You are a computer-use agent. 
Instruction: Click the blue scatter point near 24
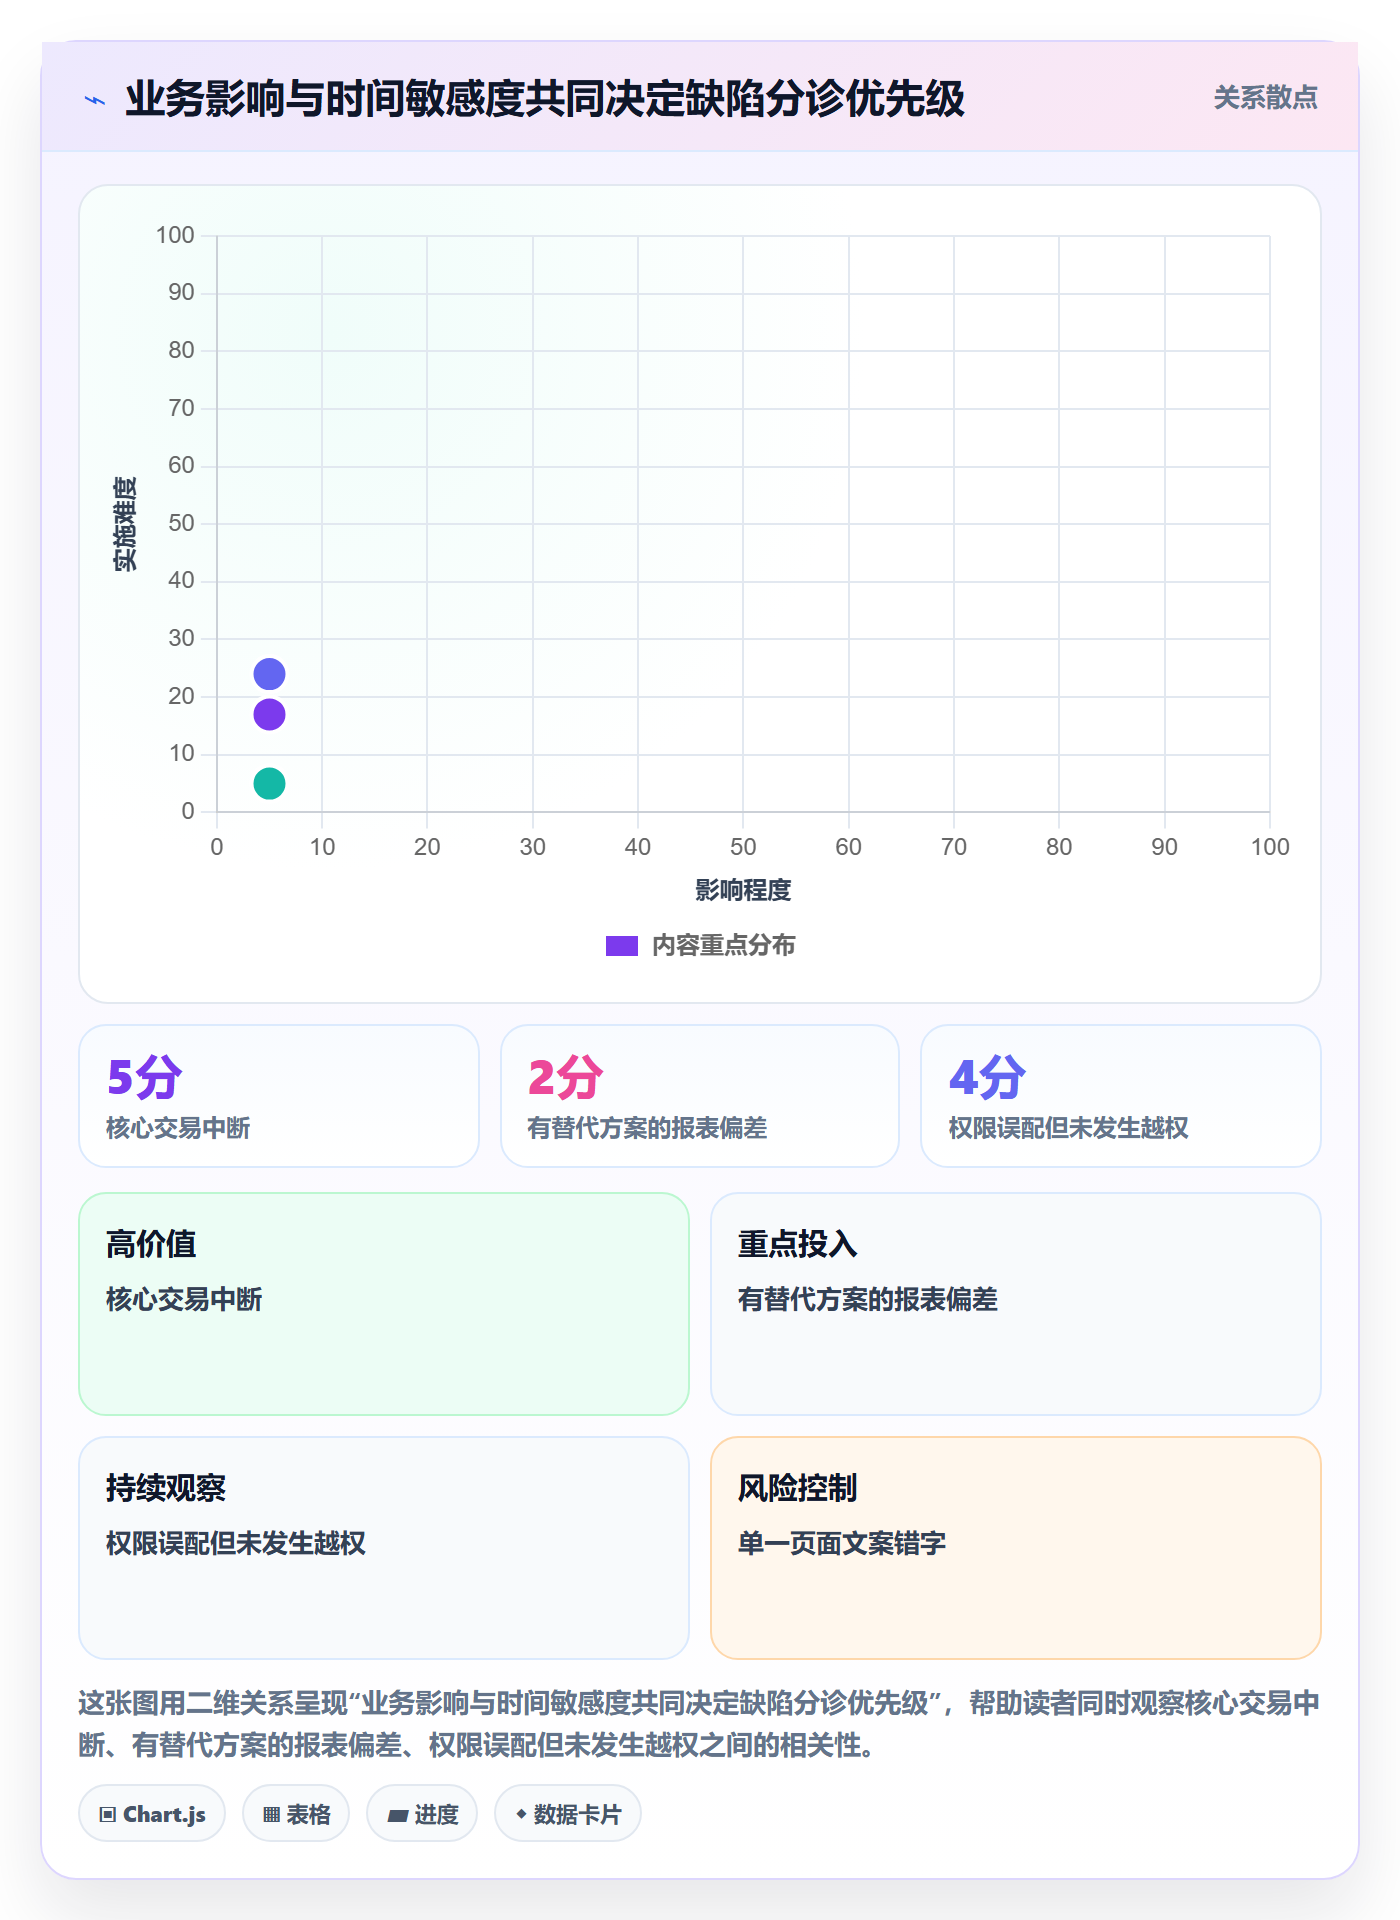pos(269,674)
